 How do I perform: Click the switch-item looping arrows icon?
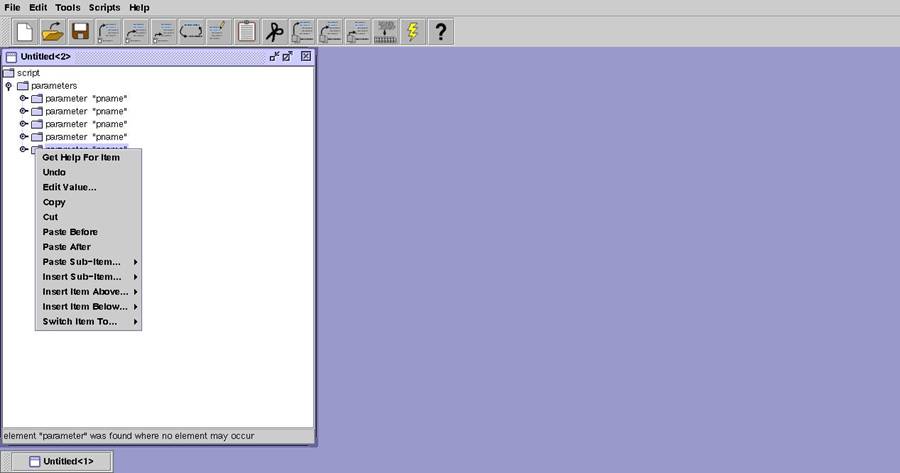pos(191,32)
